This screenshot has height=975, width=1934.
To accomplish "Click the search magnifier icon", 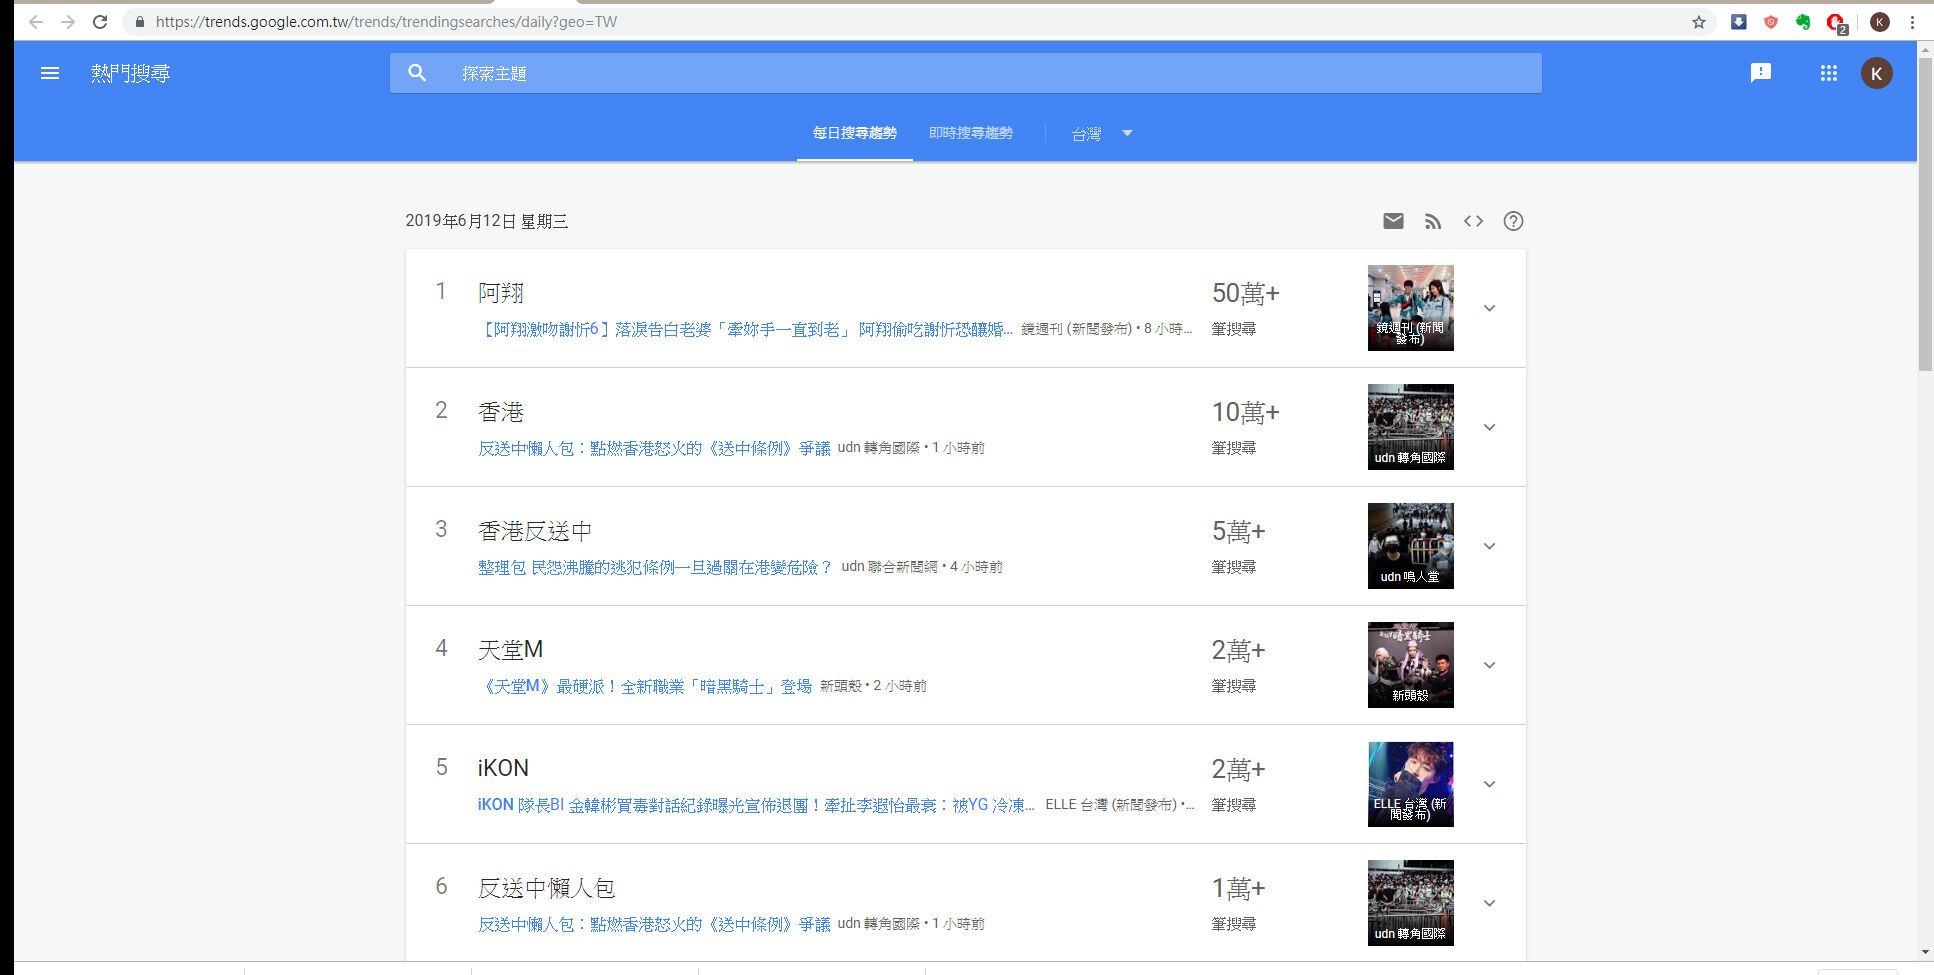I will click(417, 73).
